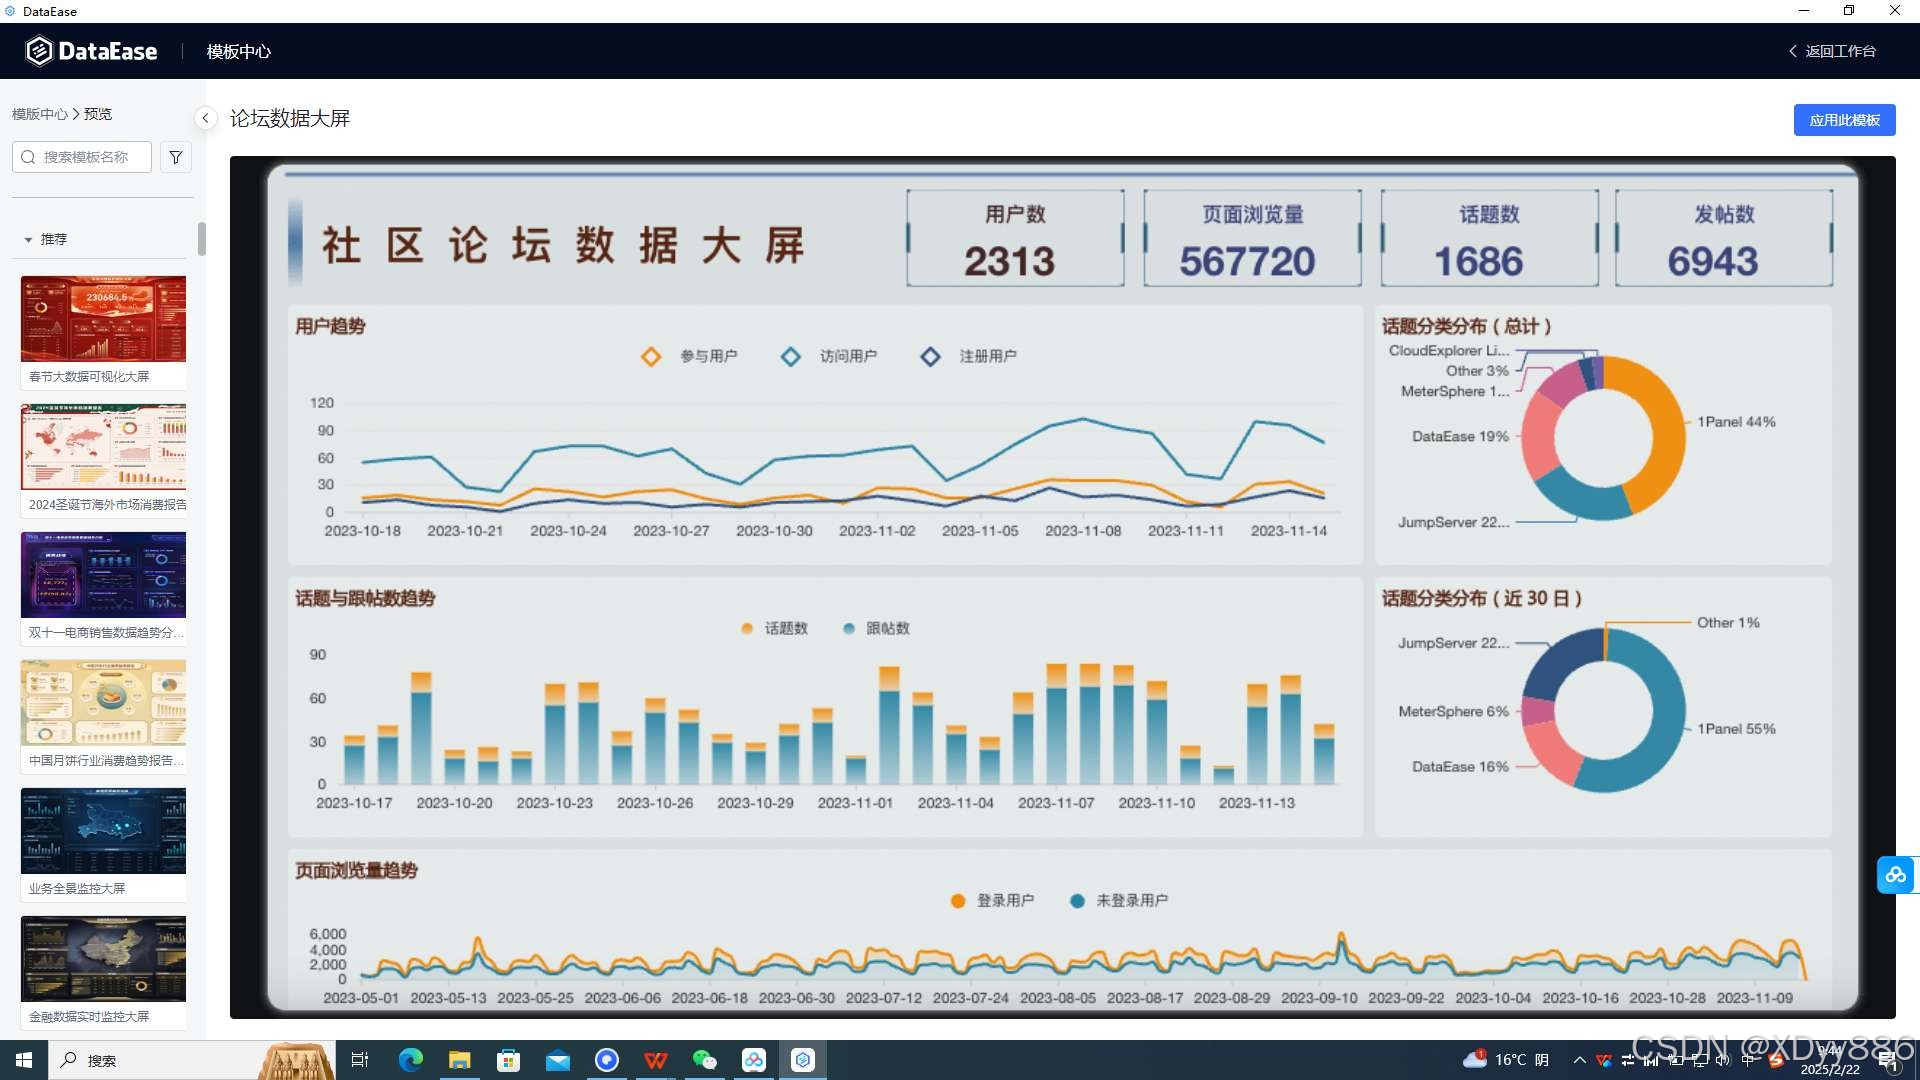Click the search magnifier icon in template search

click(28, 157)
